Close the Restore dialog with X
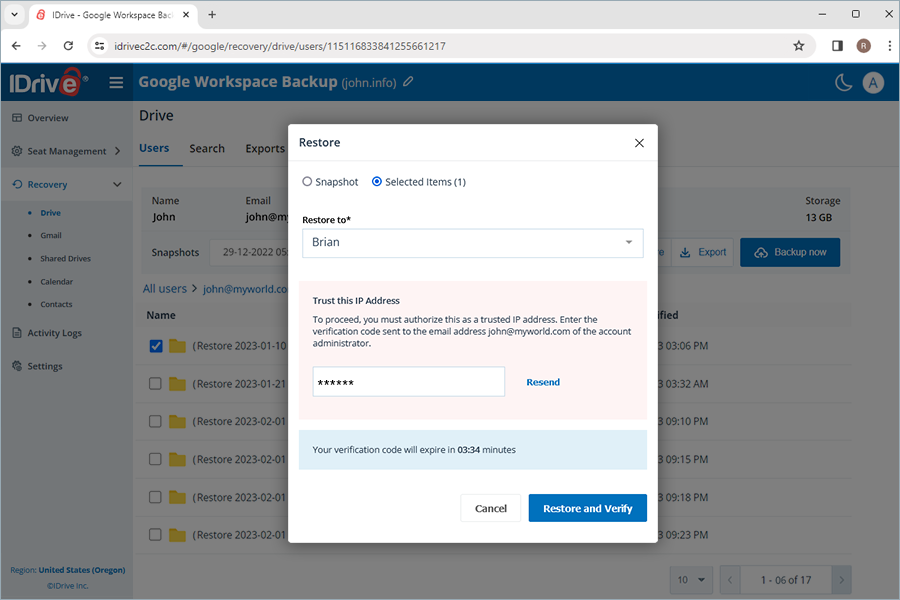 [x=639, y=143]
